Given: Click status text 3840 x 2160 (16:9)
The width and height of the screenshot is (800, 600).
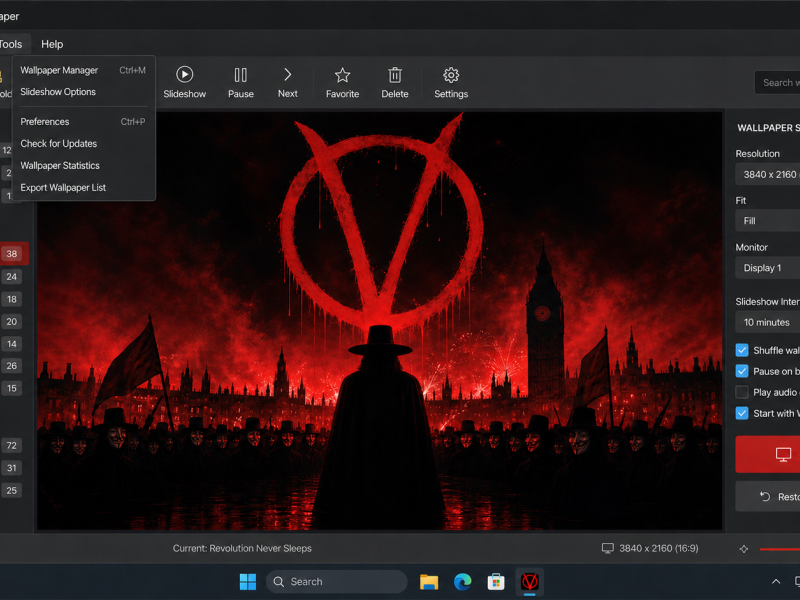Looking at the screenshot, I should point(659,548).
